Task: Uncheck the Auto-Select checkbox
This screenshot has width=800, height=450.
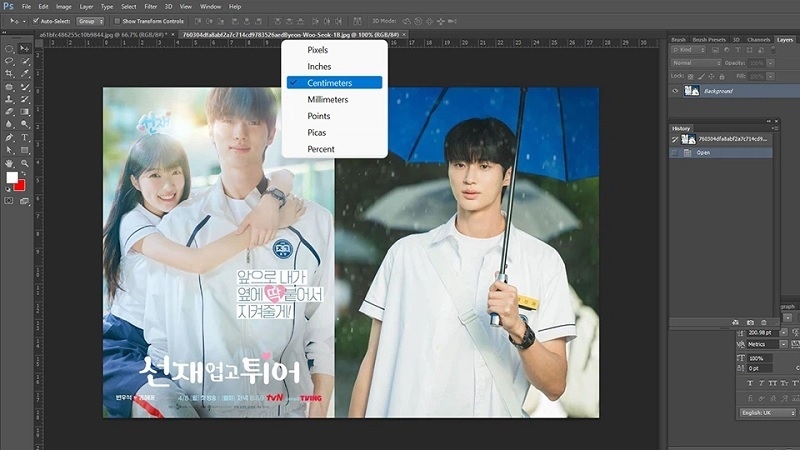Action: [36, 20]
